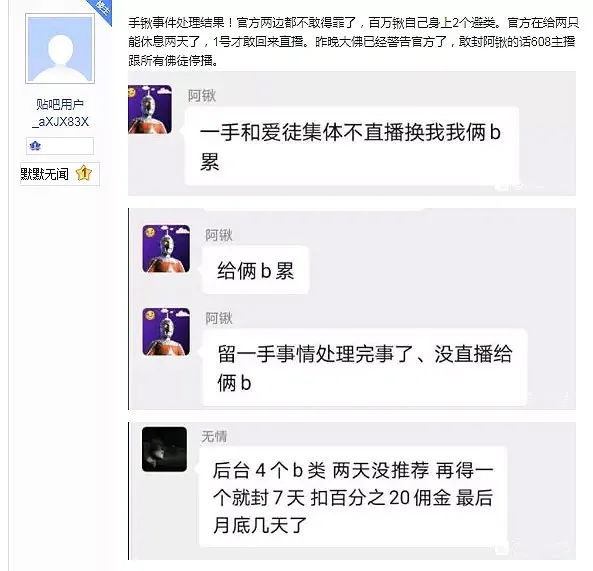Image resolution: width=593 pixels, height=571 pixels.
Task: Click the small blue badge icon under username
Action: click(x=35, y=146)
